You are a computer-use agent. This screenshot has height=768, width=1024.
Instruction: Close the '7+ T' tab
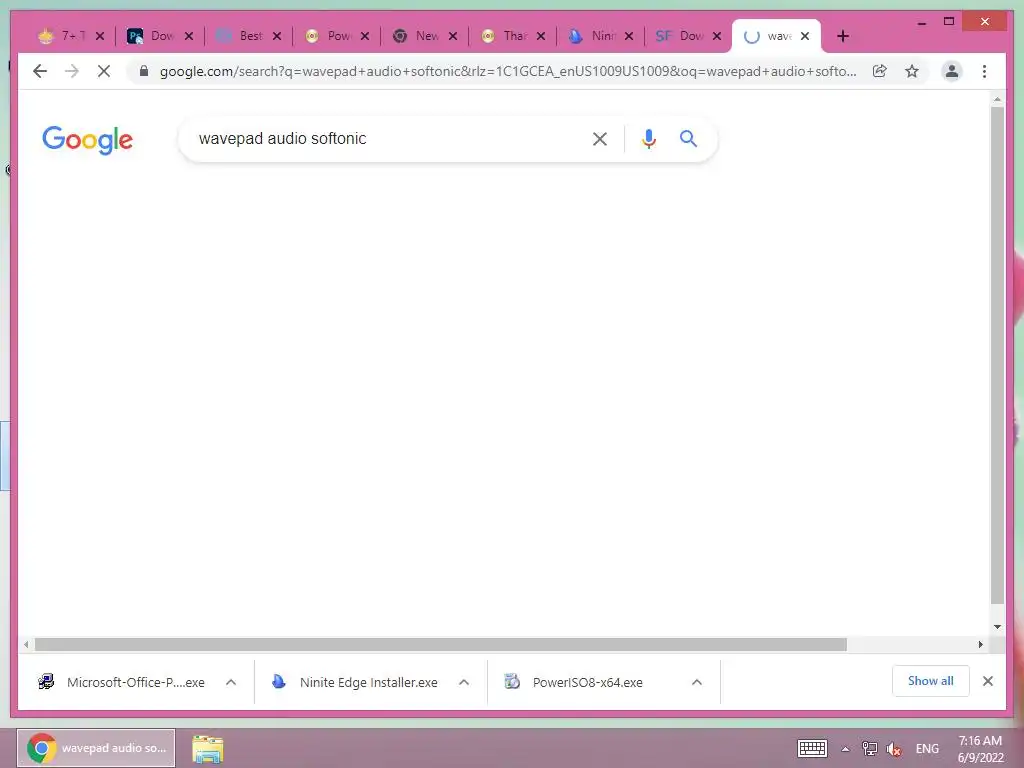pos(100,37)
